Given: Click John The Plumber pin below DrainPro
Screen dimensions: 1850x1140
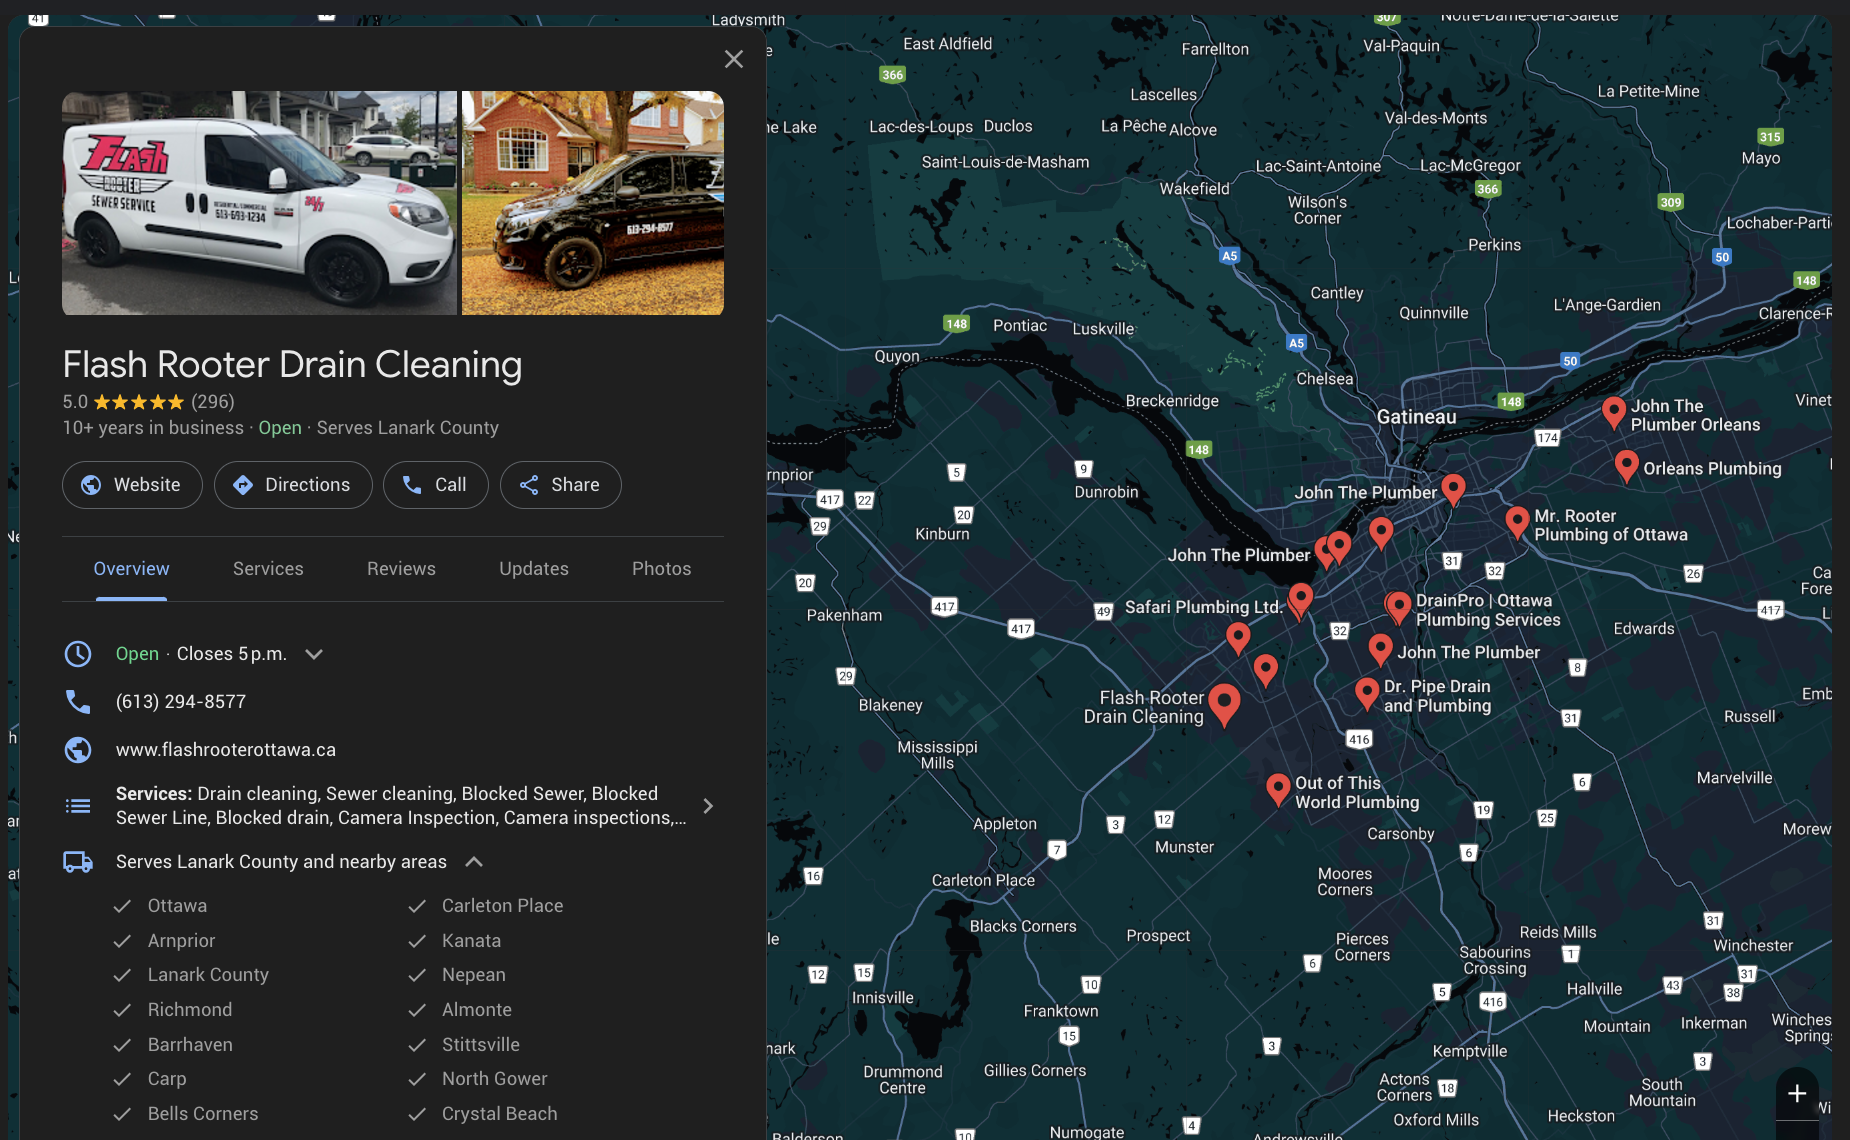Looking at the screenshot, I should (1380, 648).
